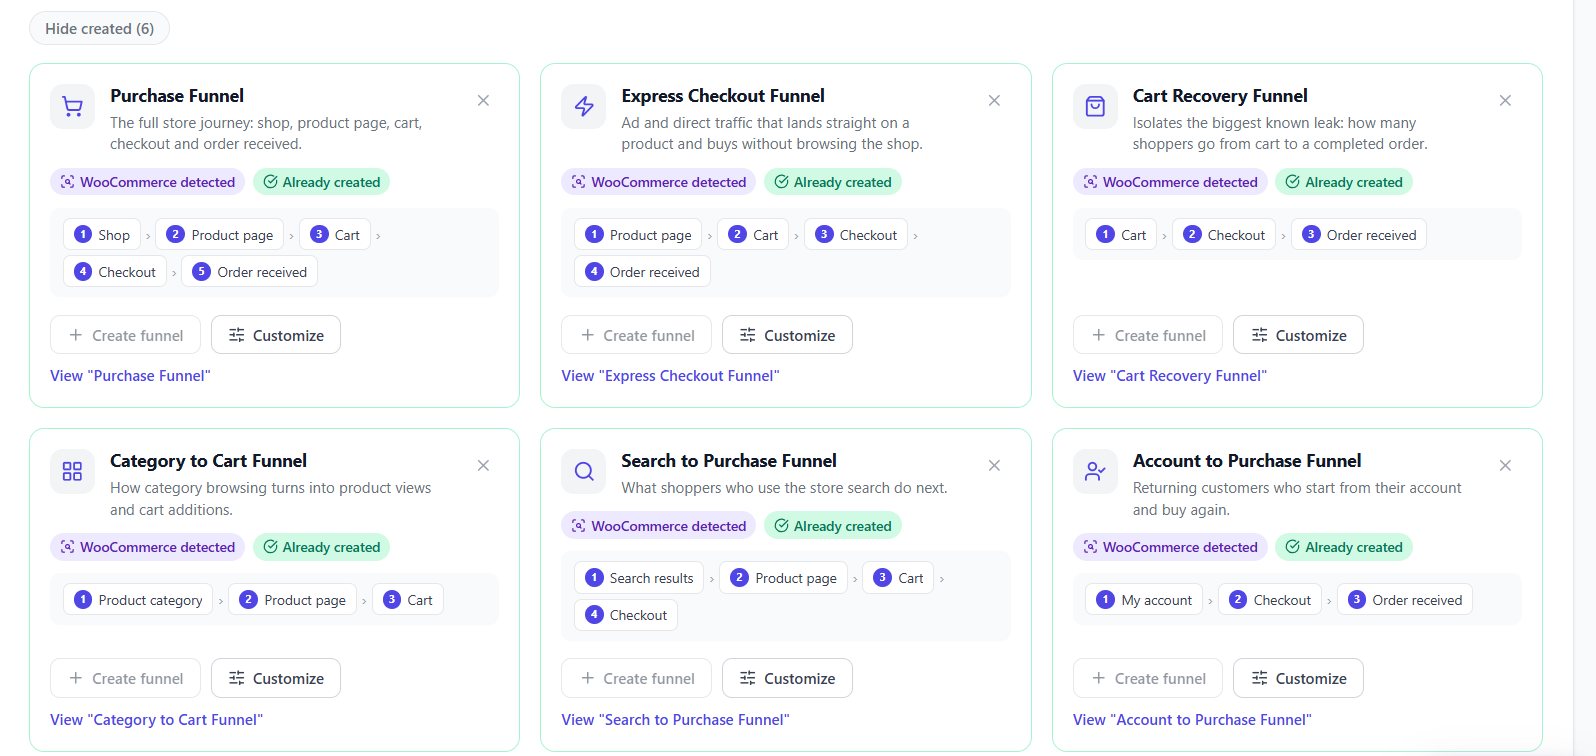The height and width of the screenshot is (756, 1596).
Task: Click the Express Checkout Funnel lightning icon
Action: (x=584, y=107)
